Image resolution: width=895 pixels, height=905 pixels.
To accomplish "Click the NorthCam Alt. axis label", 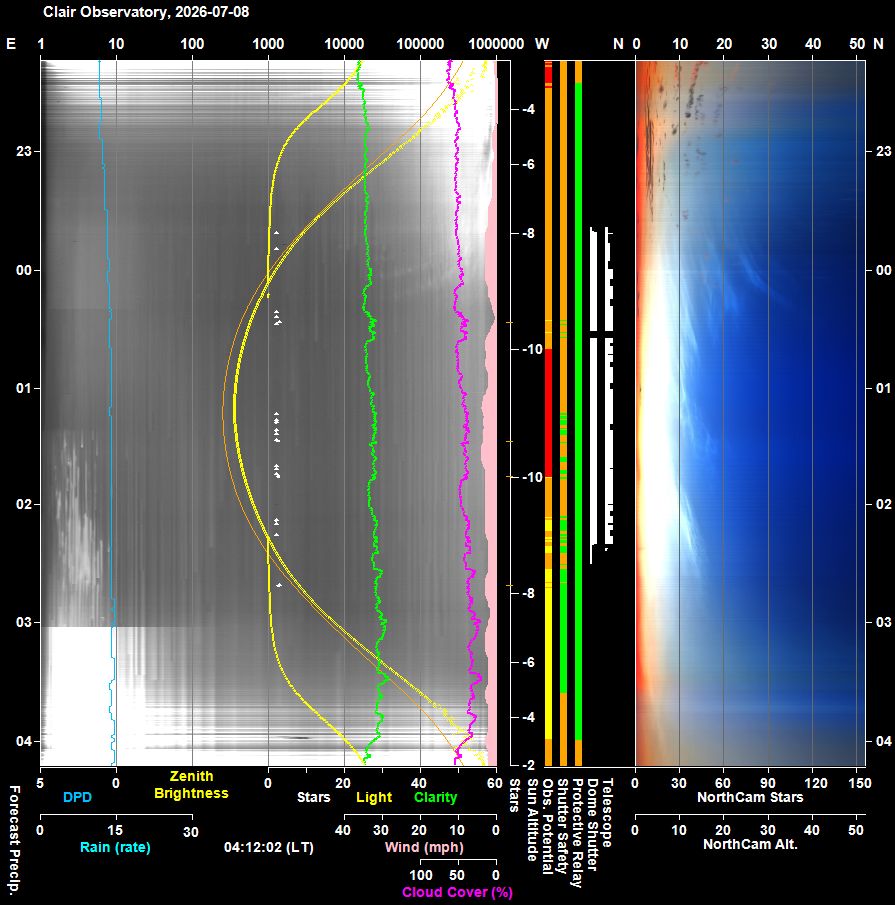I will tap(750, 844).
